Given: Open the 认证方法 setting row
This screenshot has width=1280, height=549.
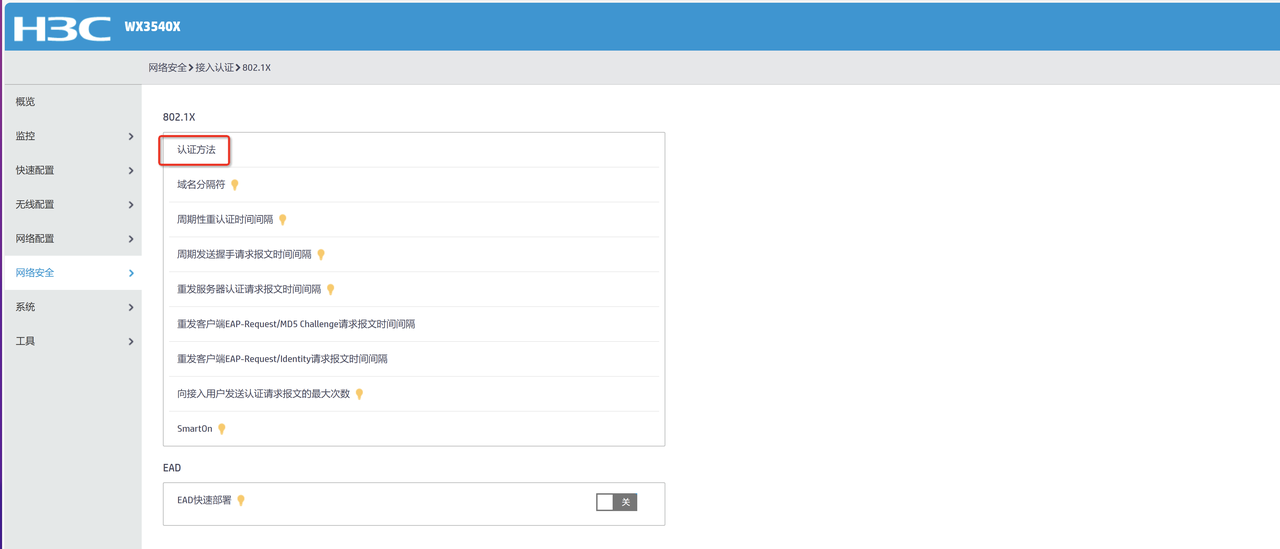Looking at the screenshot, I should coord(414,150).
